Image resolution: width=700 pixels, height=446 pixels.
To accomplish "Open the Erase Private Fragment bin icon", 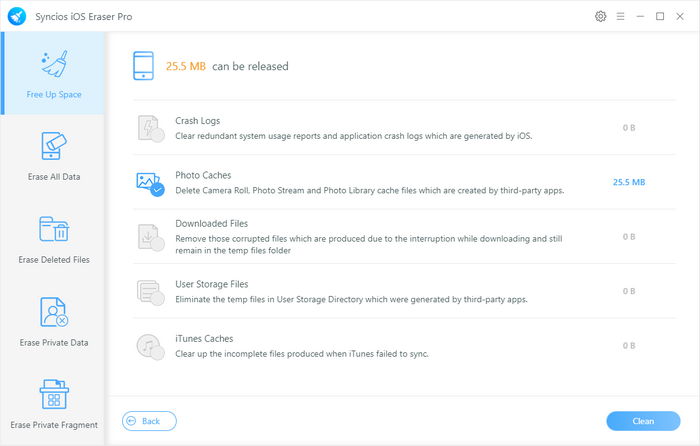I will (x=54, y=394).
